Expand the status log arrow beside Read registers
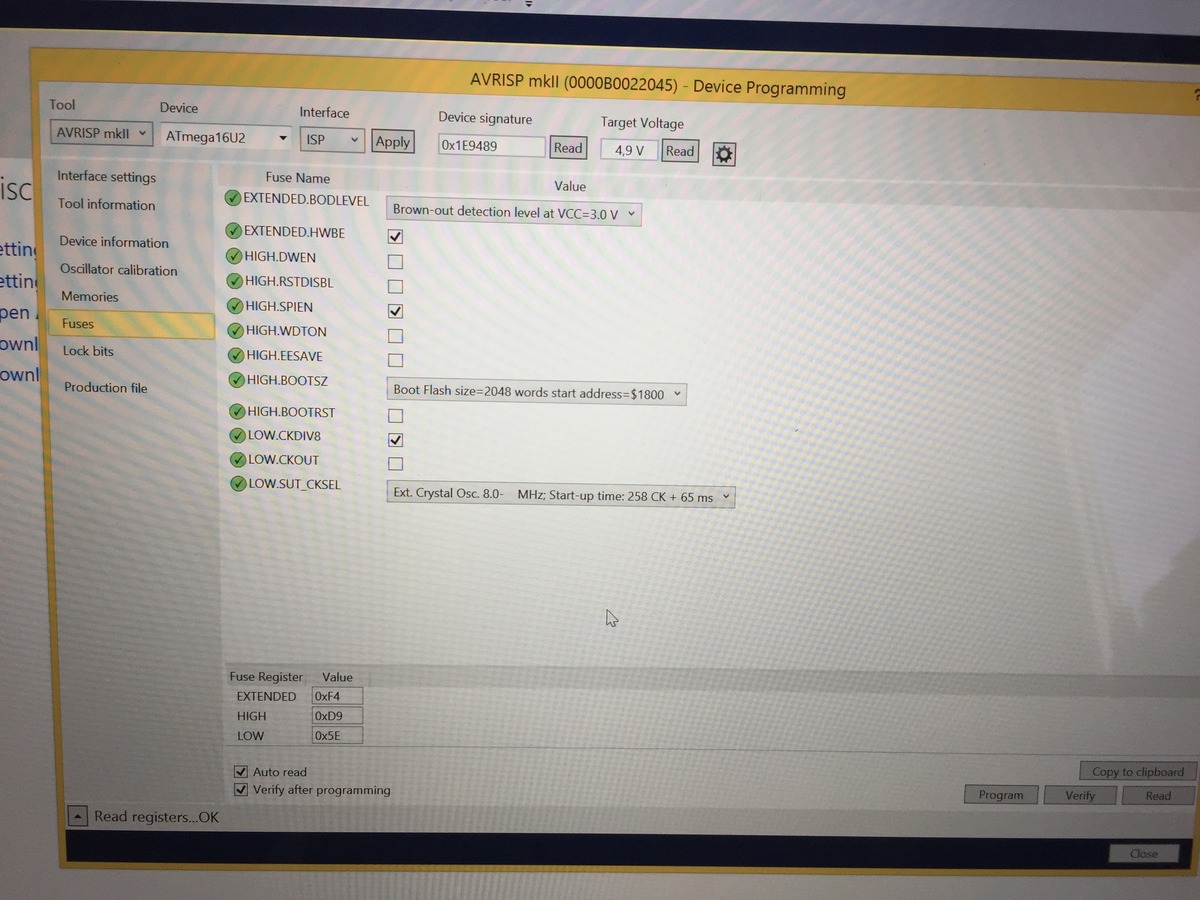 (x=77, y=816)
